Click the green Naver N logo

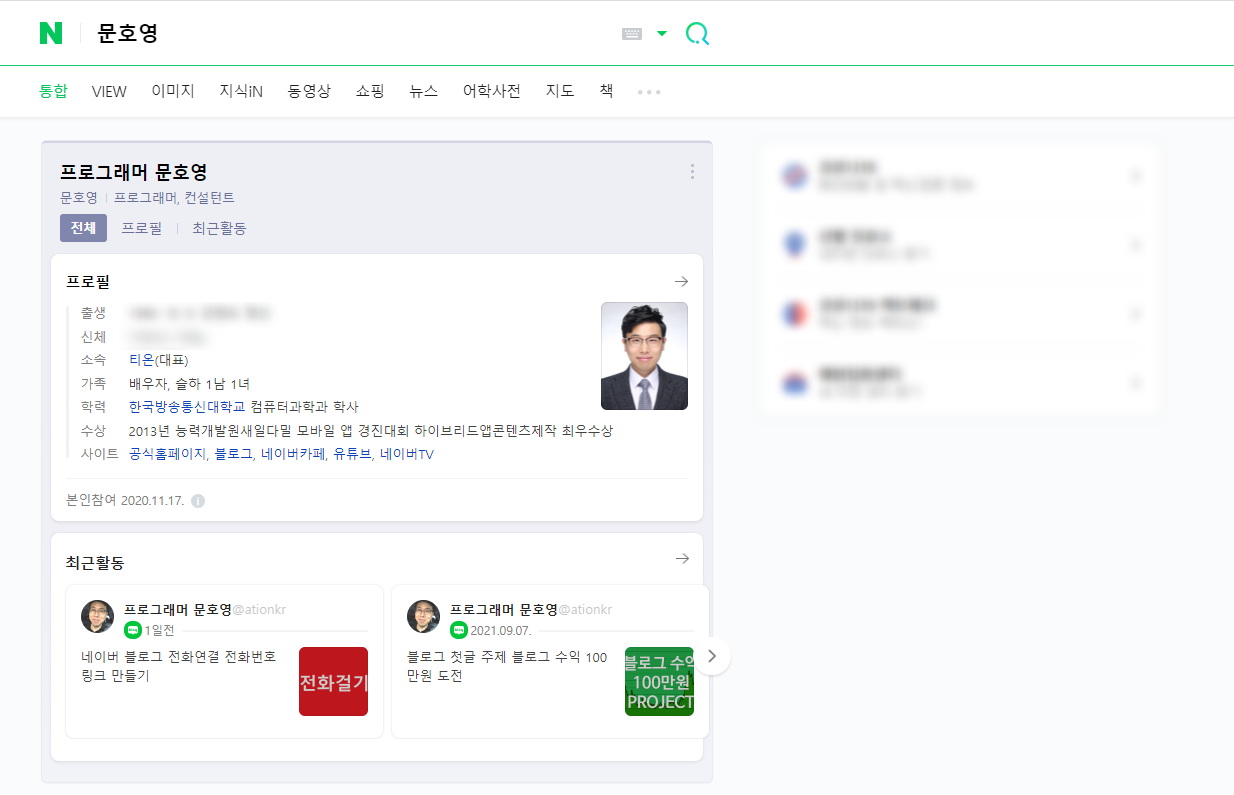tap(51, 33)
